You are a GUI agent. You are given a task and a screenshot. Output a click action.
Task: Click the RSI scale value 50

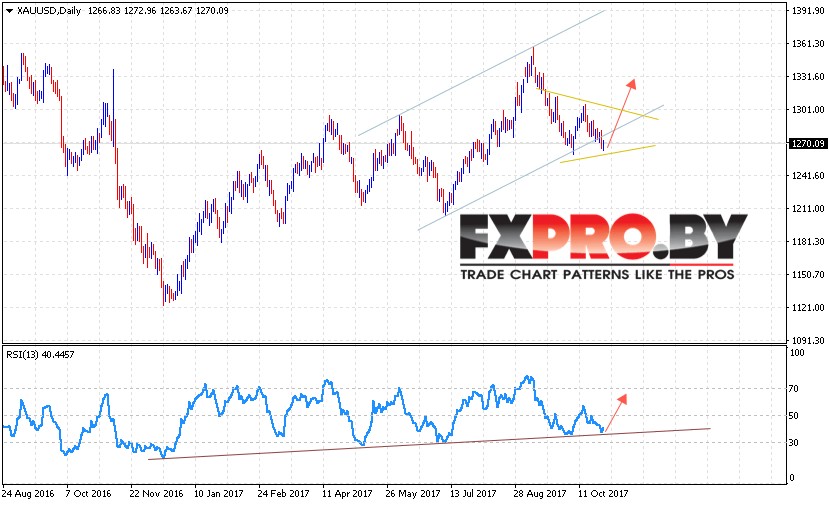click(794, 416)
